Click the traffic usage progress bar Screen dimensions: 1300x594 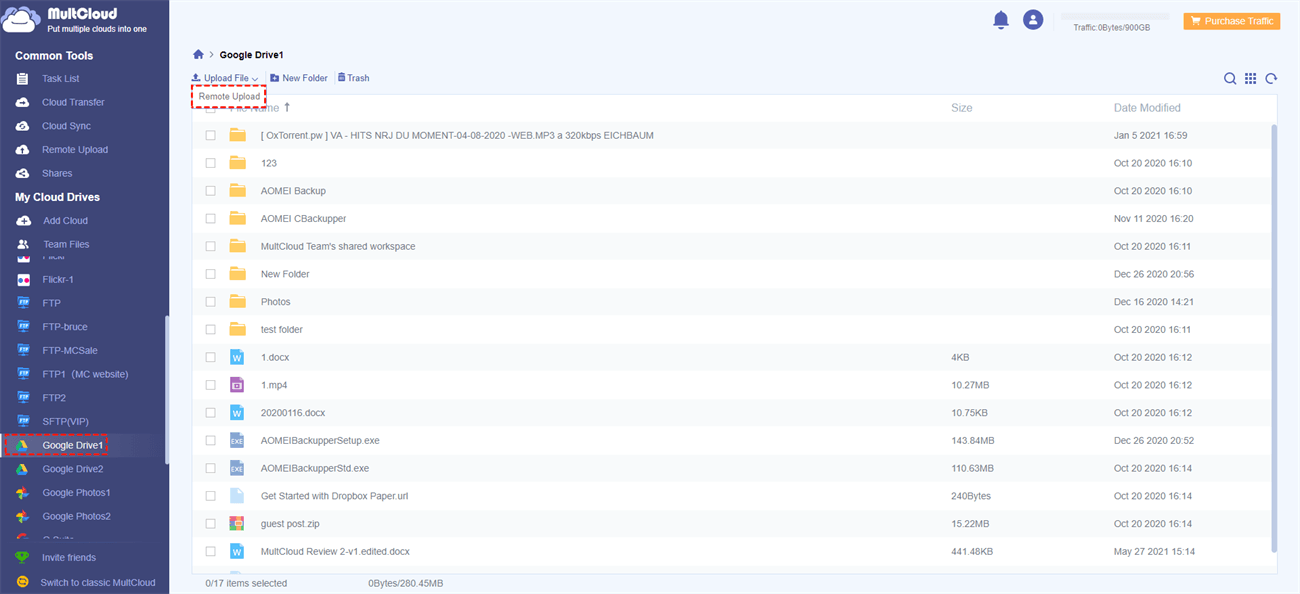1115,16
